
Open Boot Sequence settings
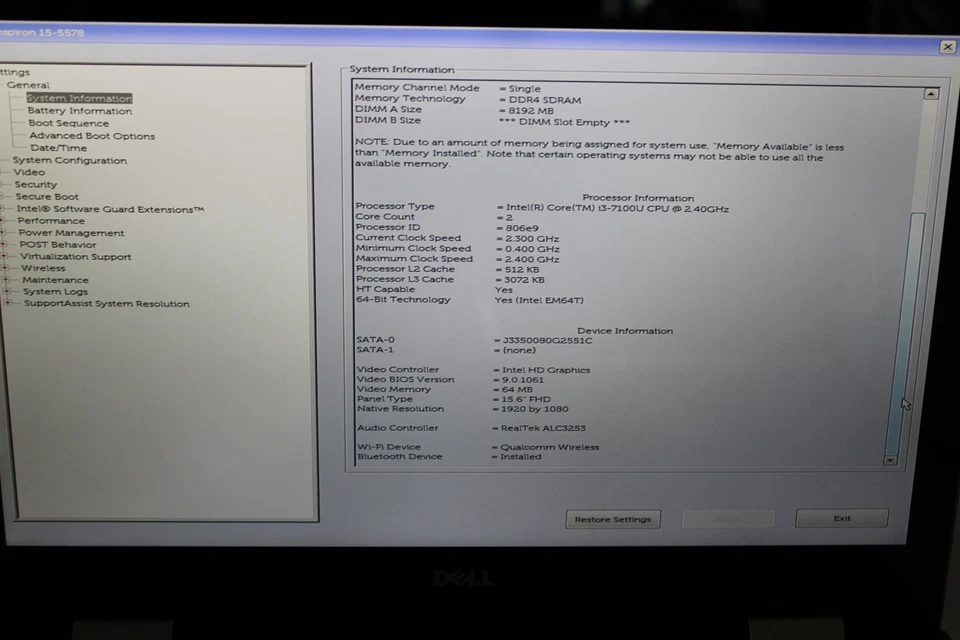(69, 123)
